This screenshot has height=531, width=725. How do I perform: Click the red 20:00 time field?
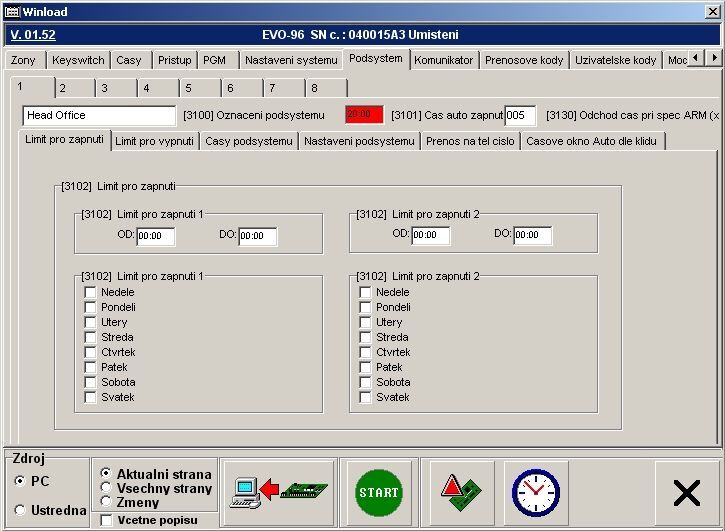364,115
